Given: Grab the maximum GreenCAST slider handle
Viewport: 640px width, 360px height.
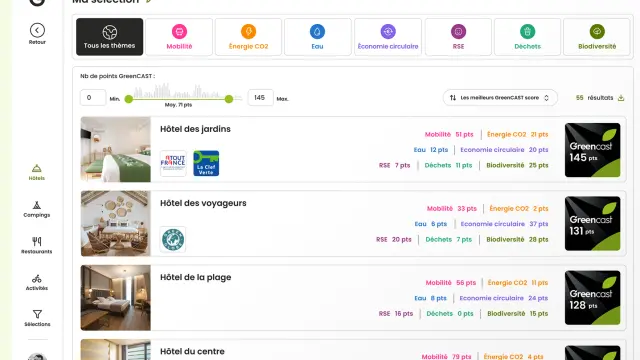Looking at the screenshot, I should click(229, 99).
